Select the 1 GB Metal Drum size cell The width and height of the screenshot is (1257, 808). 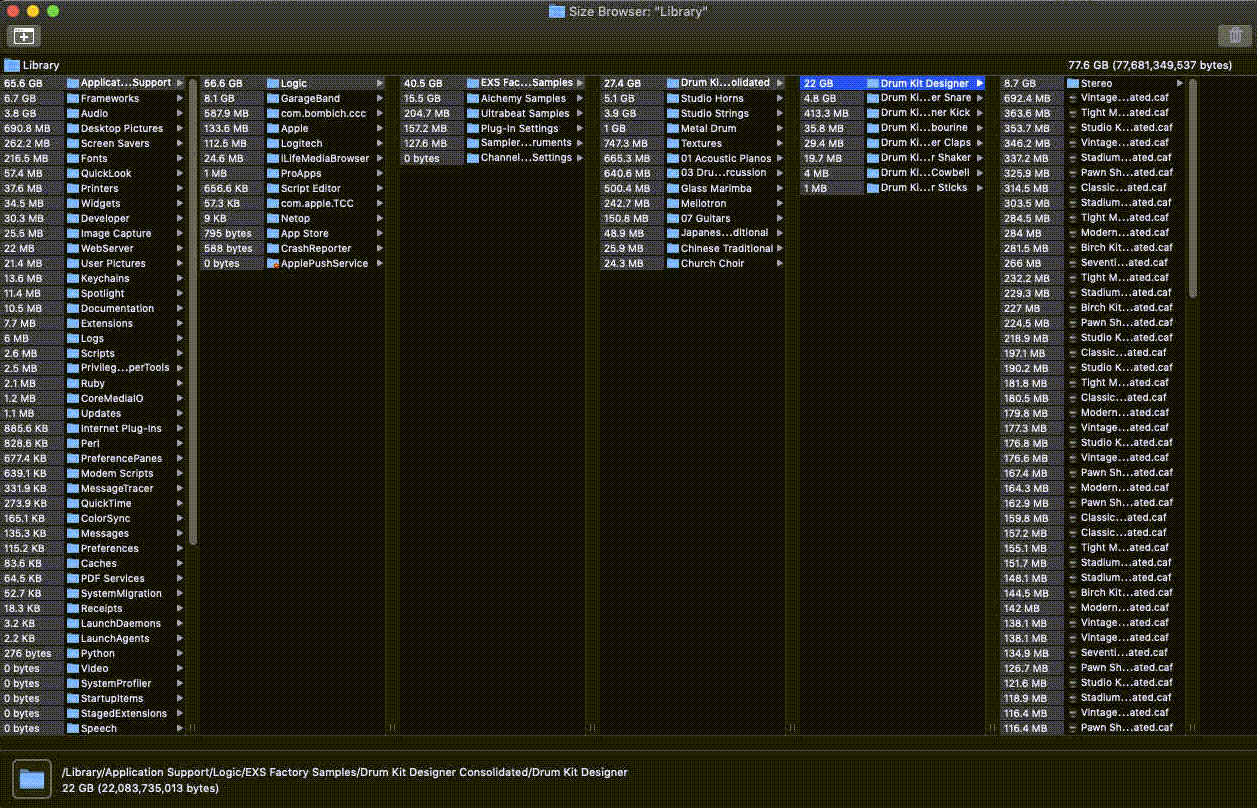[x=632, y=128]
